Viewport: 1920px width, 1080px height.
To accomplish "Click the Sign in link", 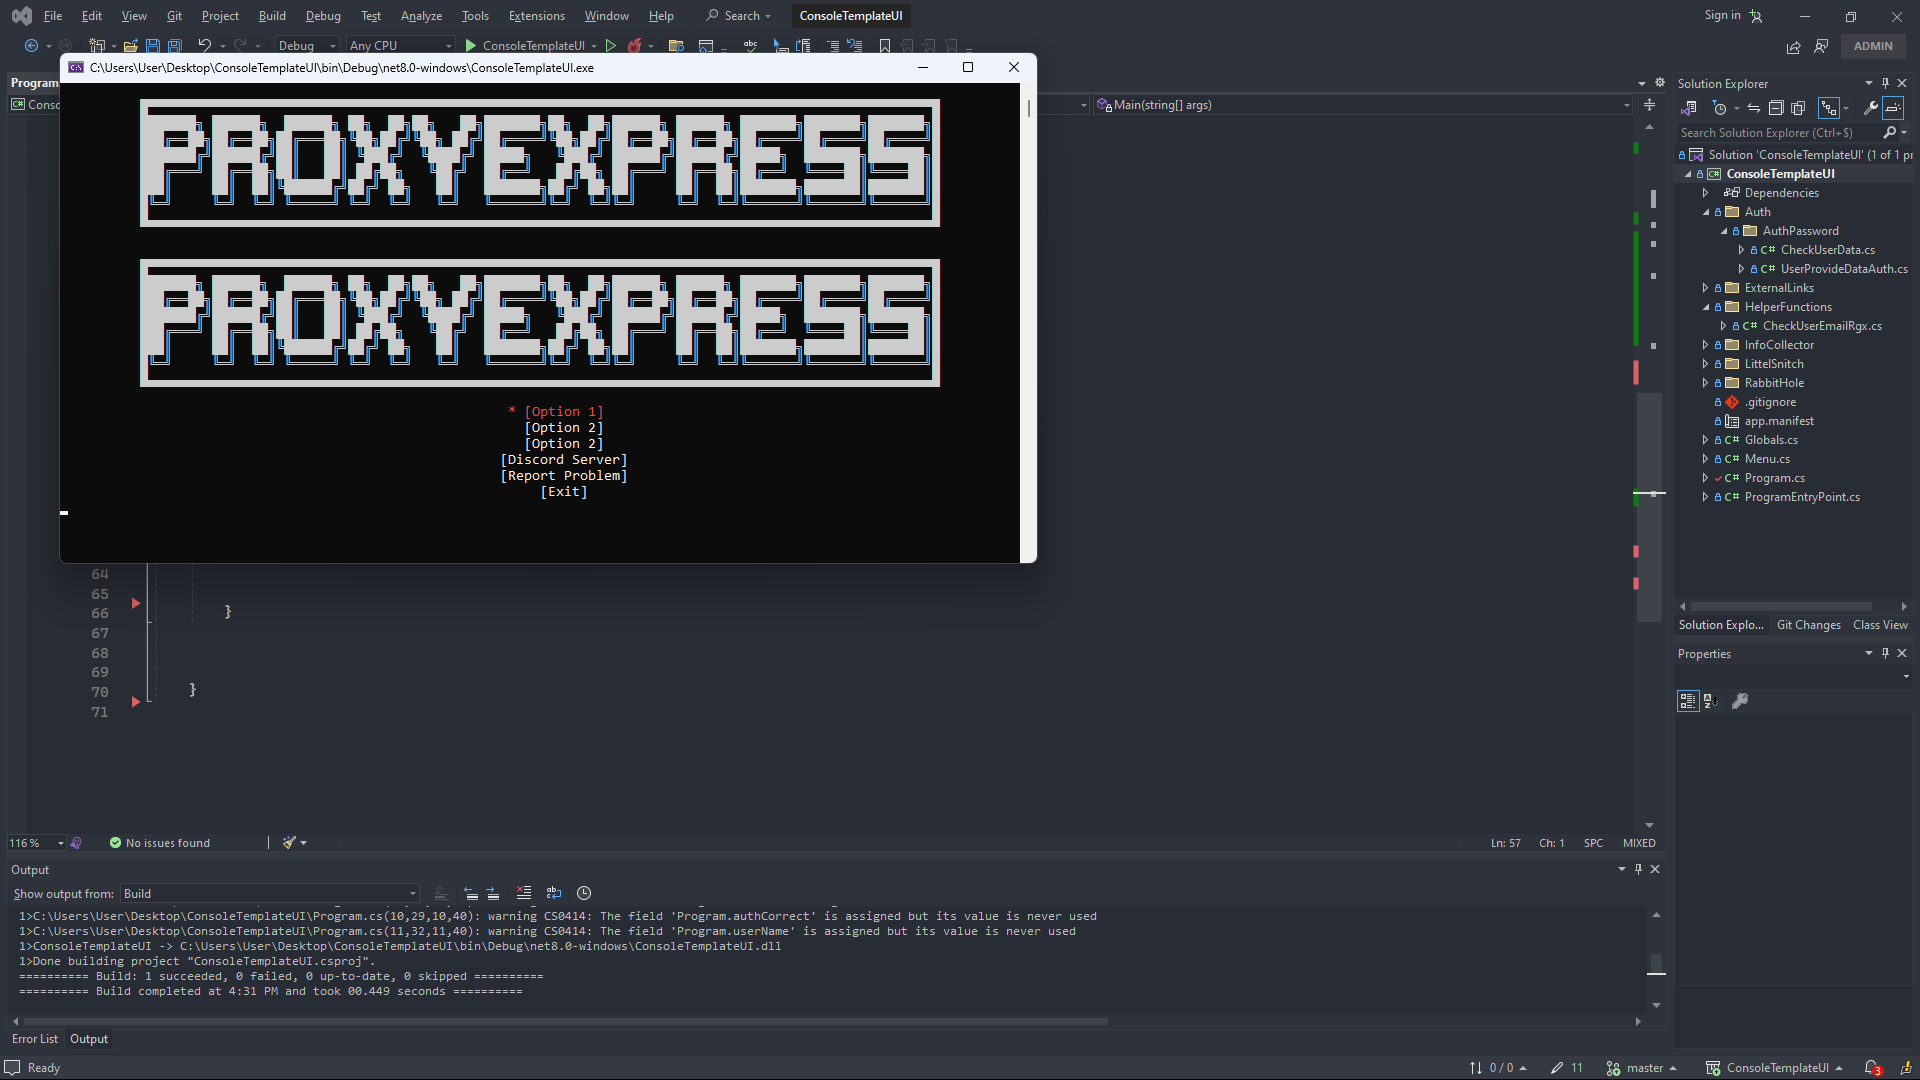I will (x=1722, y=15).
